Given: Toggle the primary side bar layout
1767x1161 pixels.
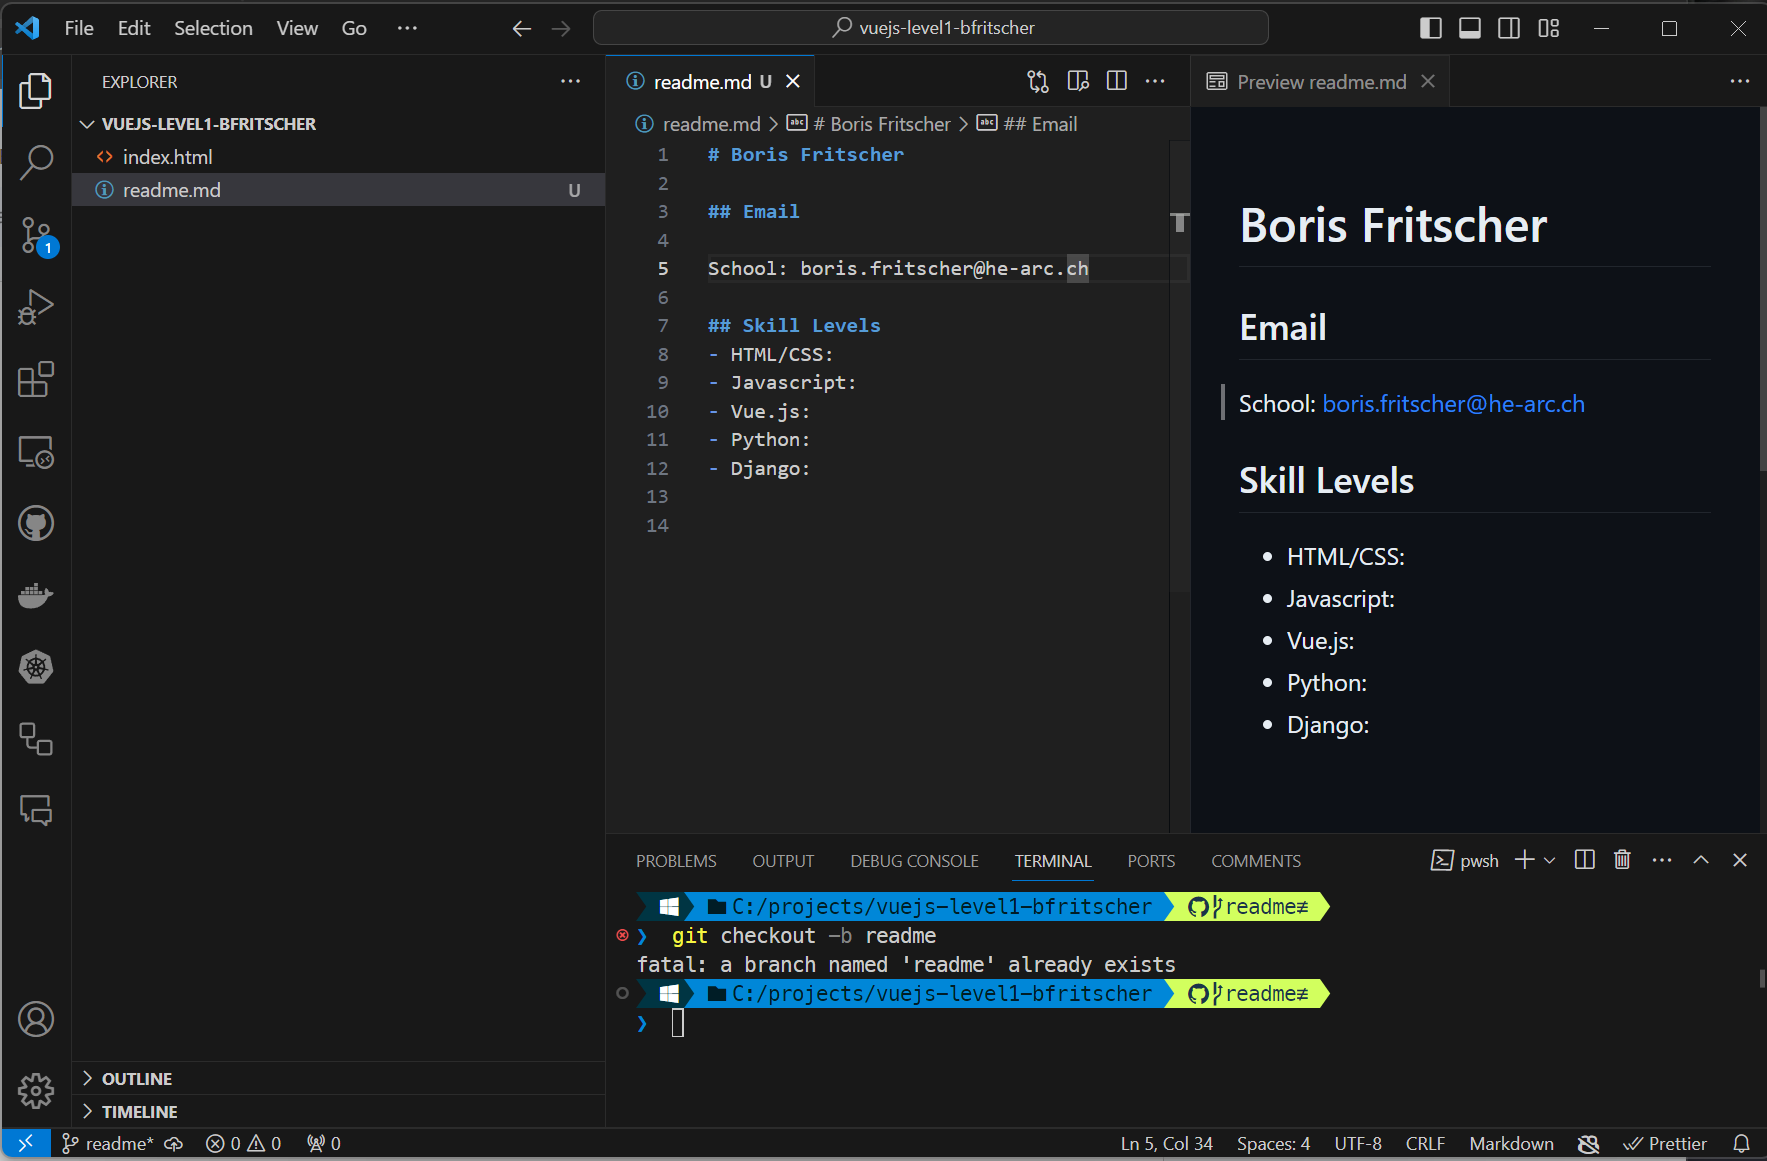Looking at the screenshot, I should [x=1430, y=28].
